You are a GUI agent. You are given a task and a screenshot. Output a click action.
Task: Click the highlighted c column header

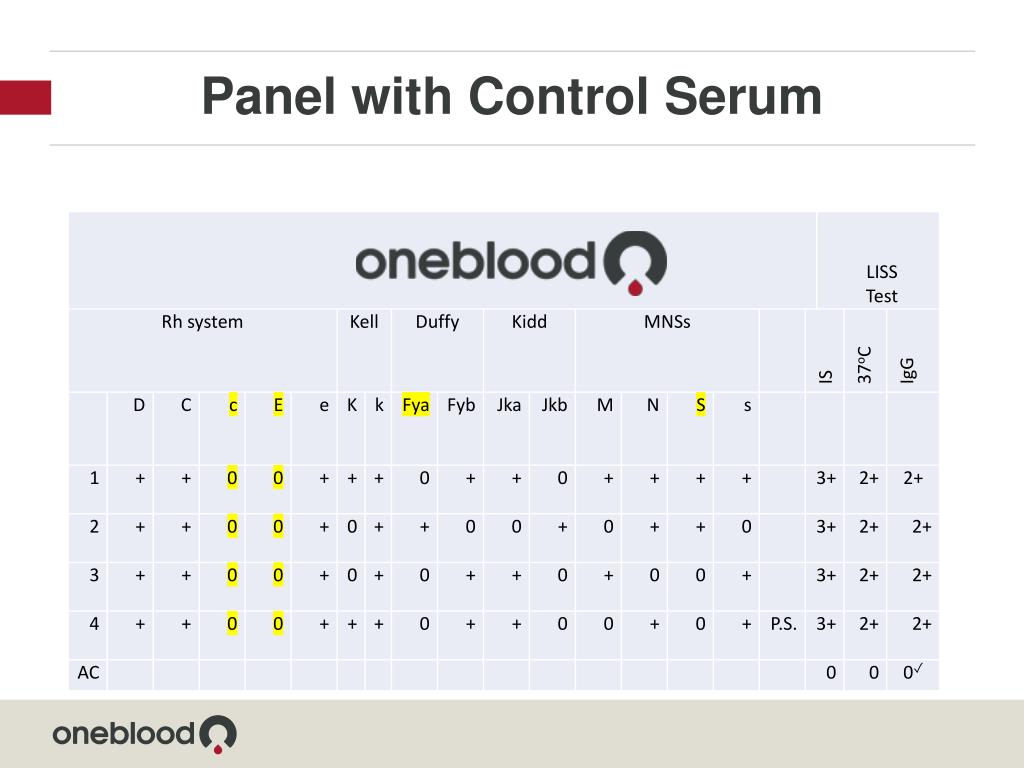coord(233,406)
